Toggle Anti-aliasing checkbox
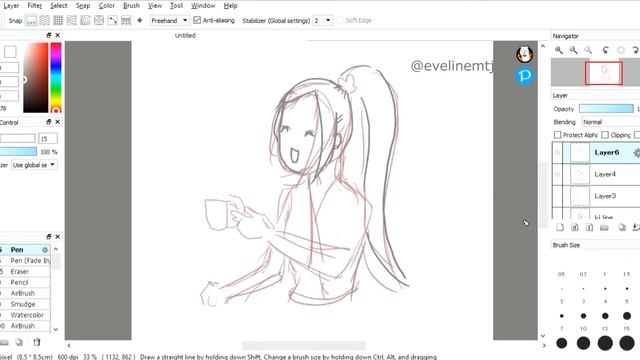The height and width of the screenshot is (360, 640). pyautogui.click(x=197, y=20)
